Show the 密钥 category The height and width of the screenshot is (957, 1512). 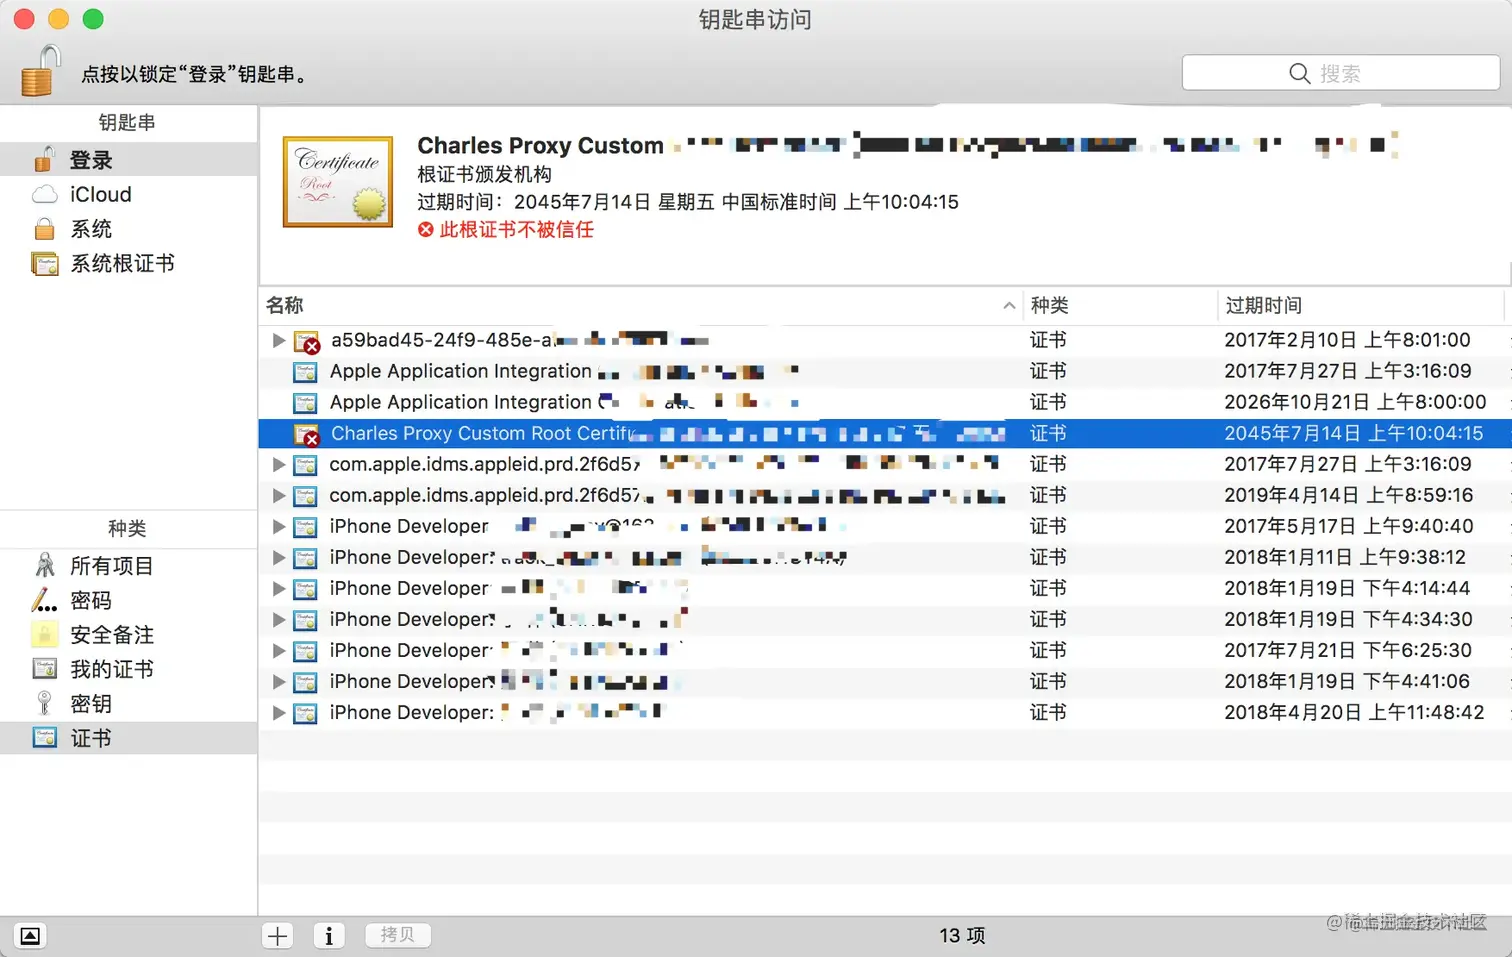[128, 704]
